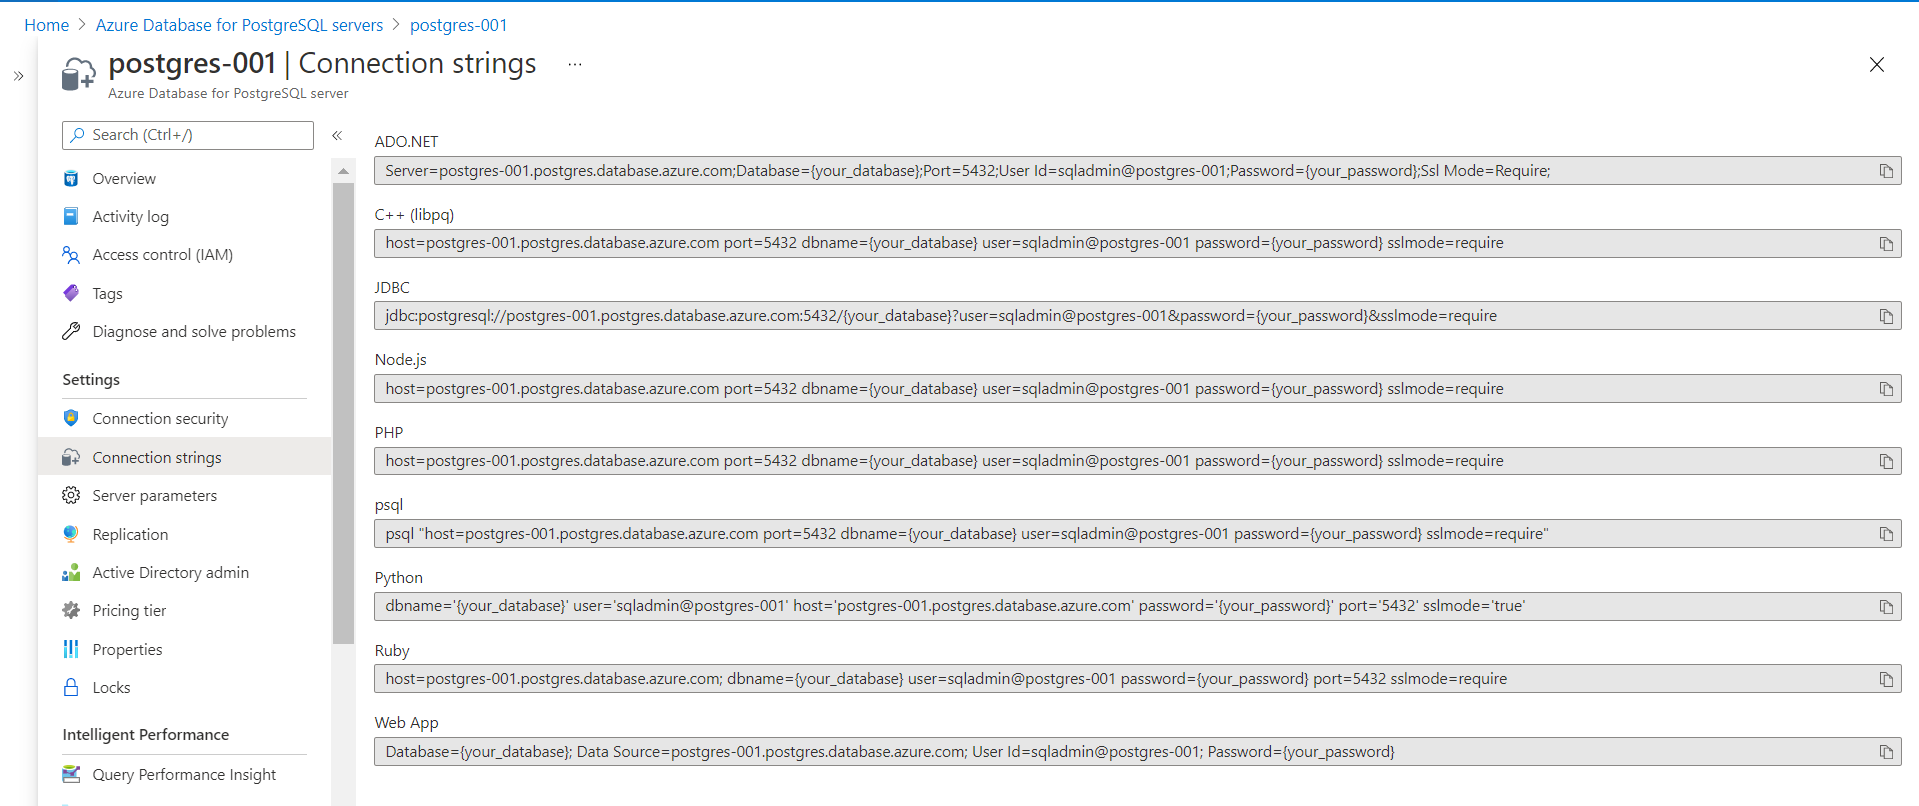Click the Properties bars icon
Viewport: 1919px width, 806px height.
tap(71, 649)
